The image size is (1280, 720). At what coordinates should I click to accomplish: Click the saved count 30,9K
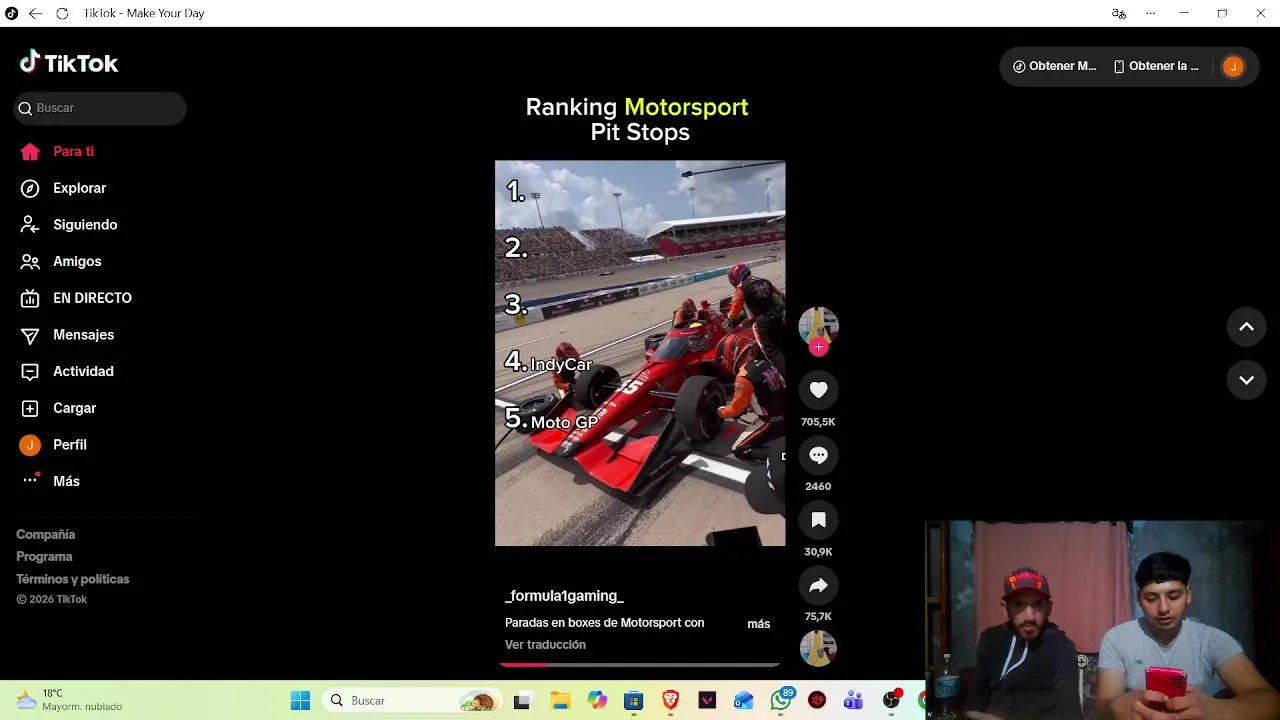pyautogui.click(x=818, y=552)
